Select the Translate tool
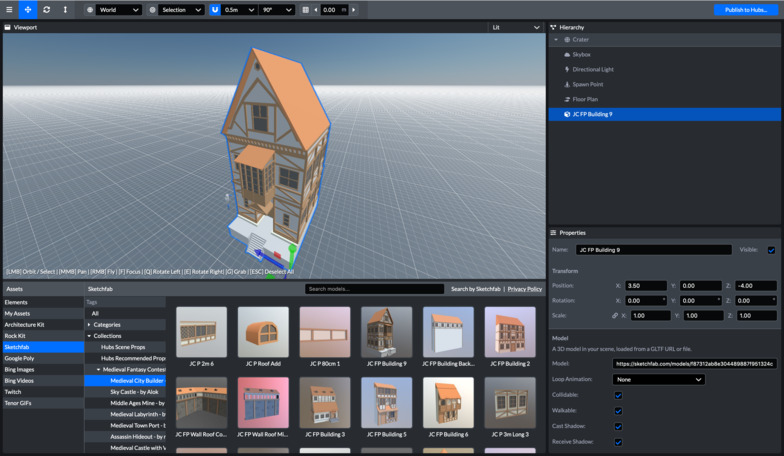 (28, 9)
